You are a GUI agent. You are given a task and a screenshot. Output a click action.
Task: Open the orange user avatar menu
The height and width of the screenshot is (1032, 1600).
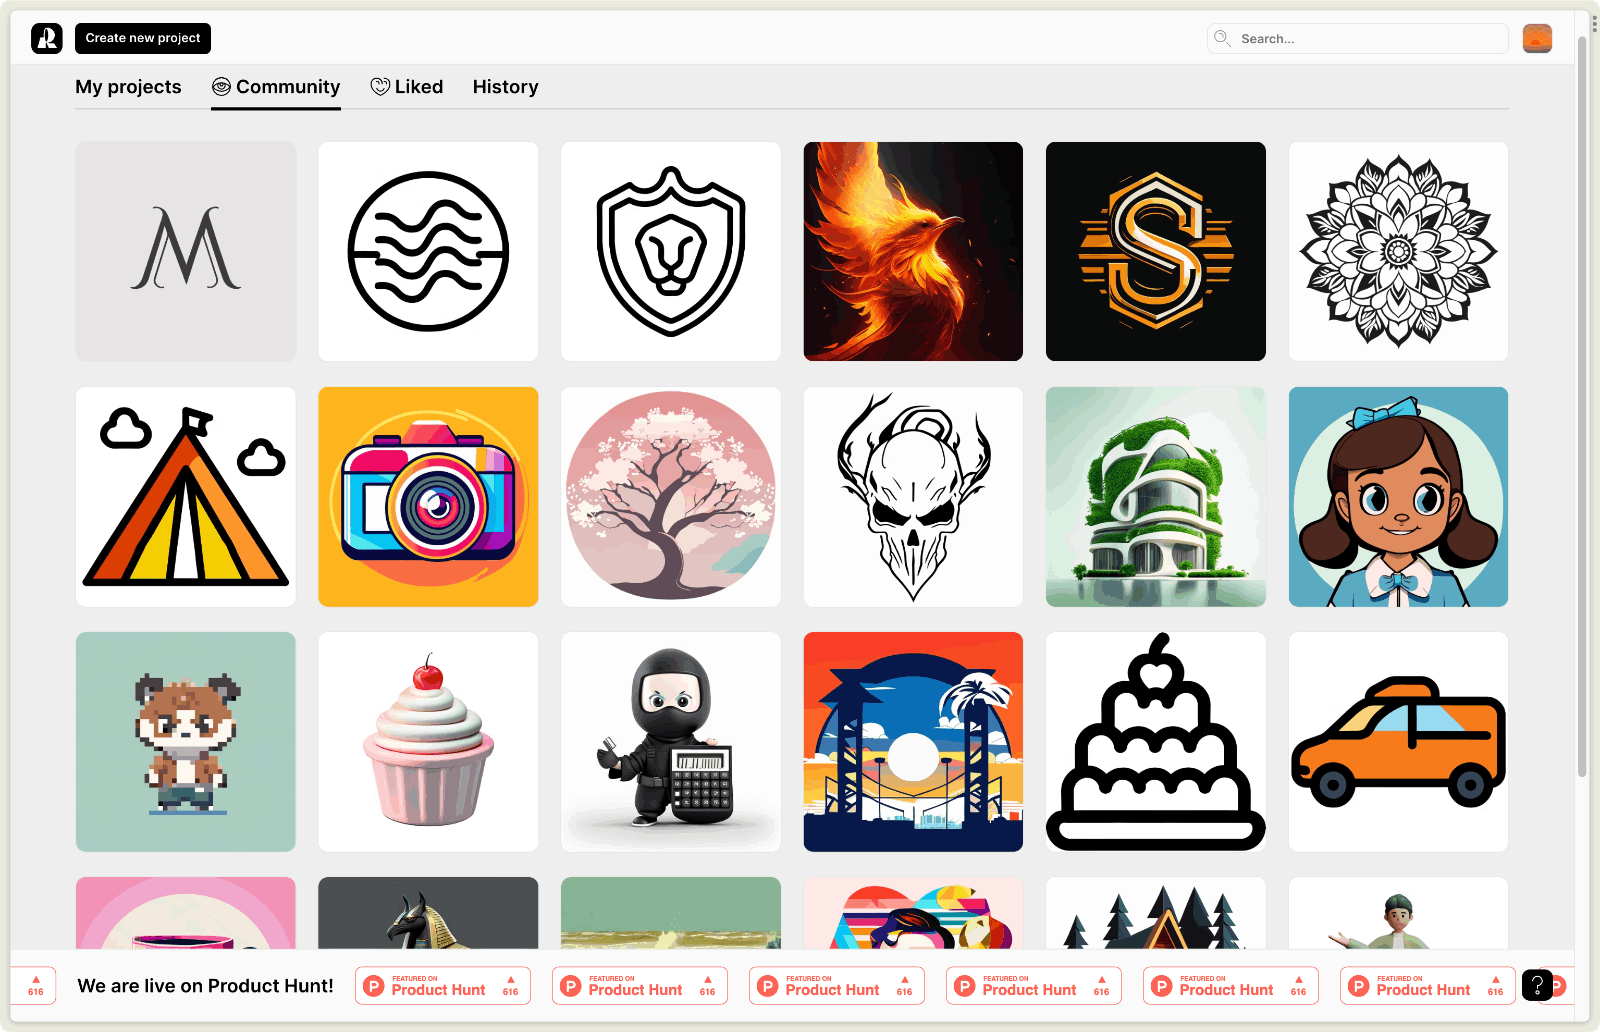click(x=1537, y=38)
